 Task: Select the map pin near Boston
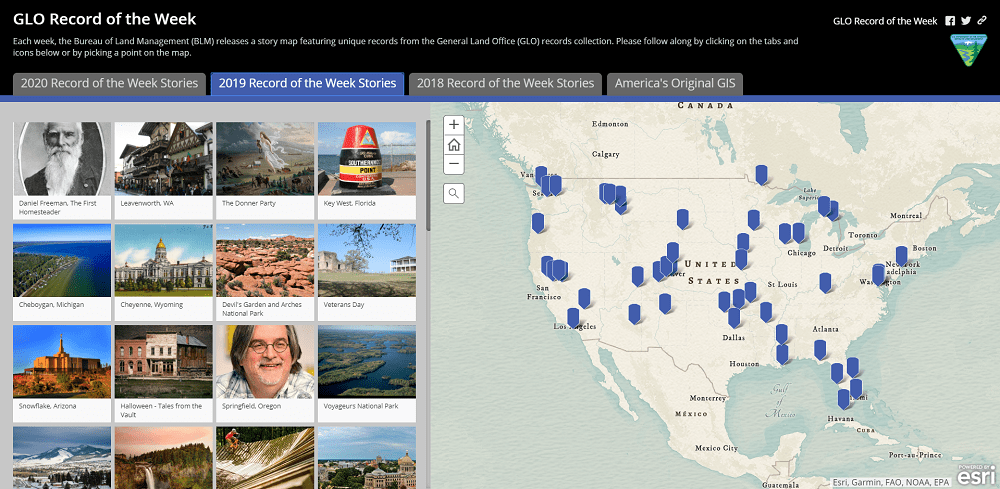[x=901, y=256]
